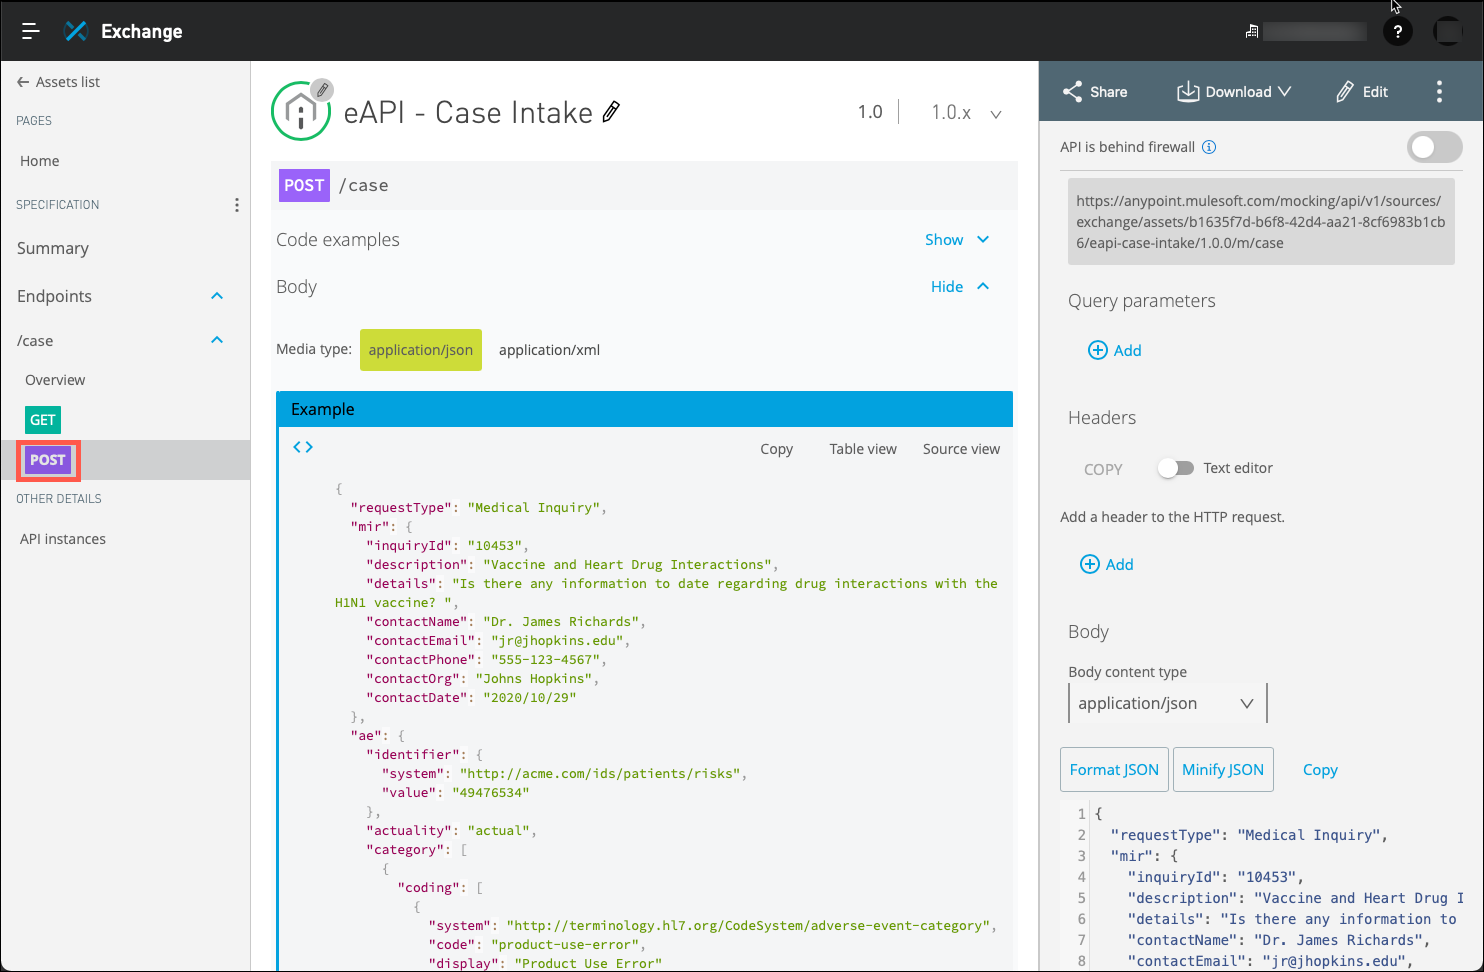Screen dimensions: 1484x972
Task: Collapse the Endpoints section
Action: [217, 296]
